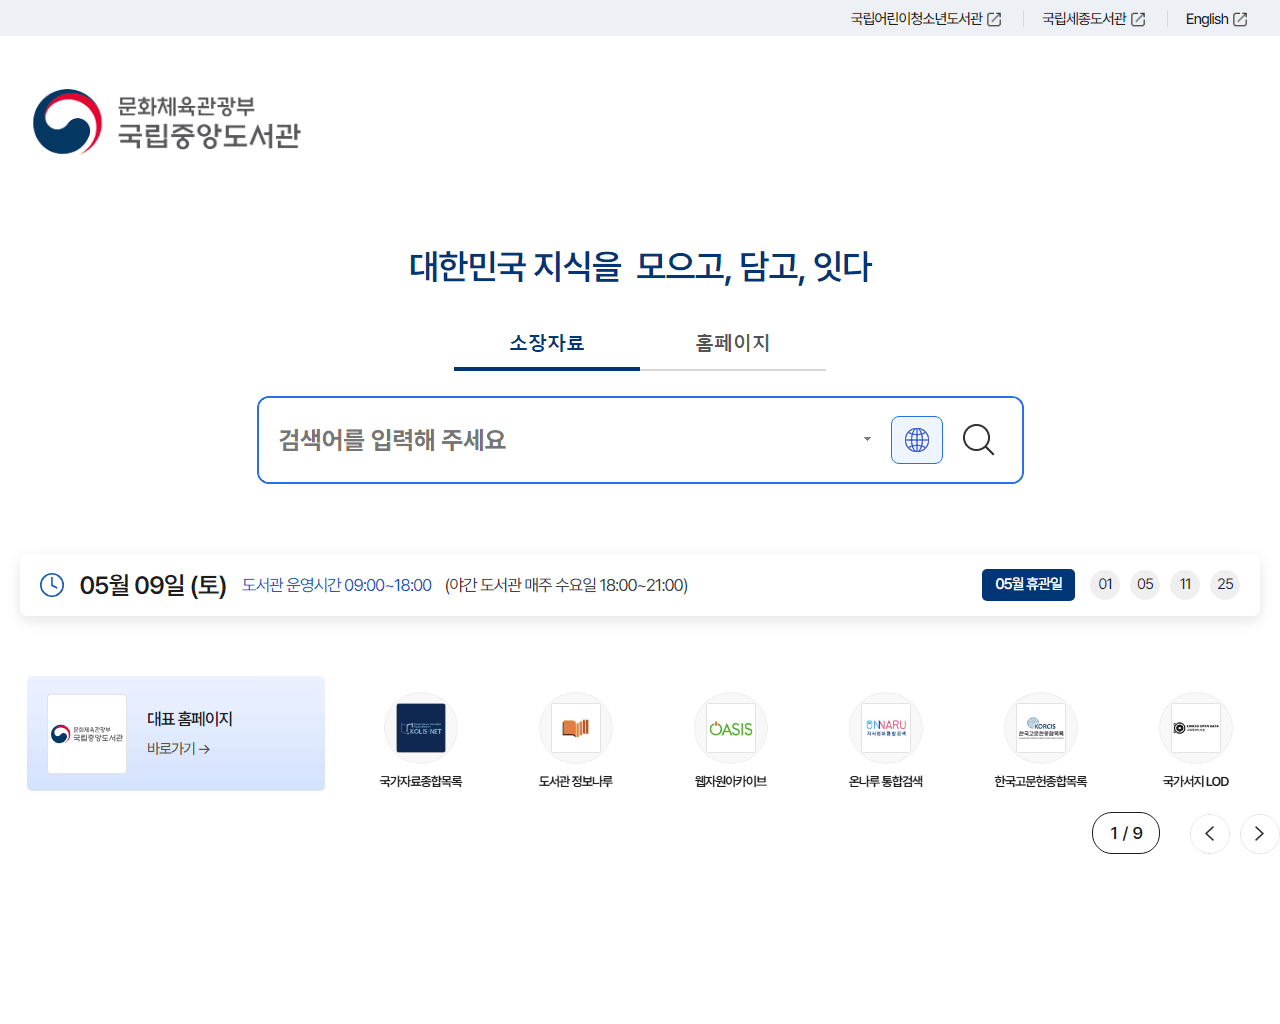Open the multilingual keyboard globe icon
This screenshot has width=1280, height=1024.
[x=917, y=440]
